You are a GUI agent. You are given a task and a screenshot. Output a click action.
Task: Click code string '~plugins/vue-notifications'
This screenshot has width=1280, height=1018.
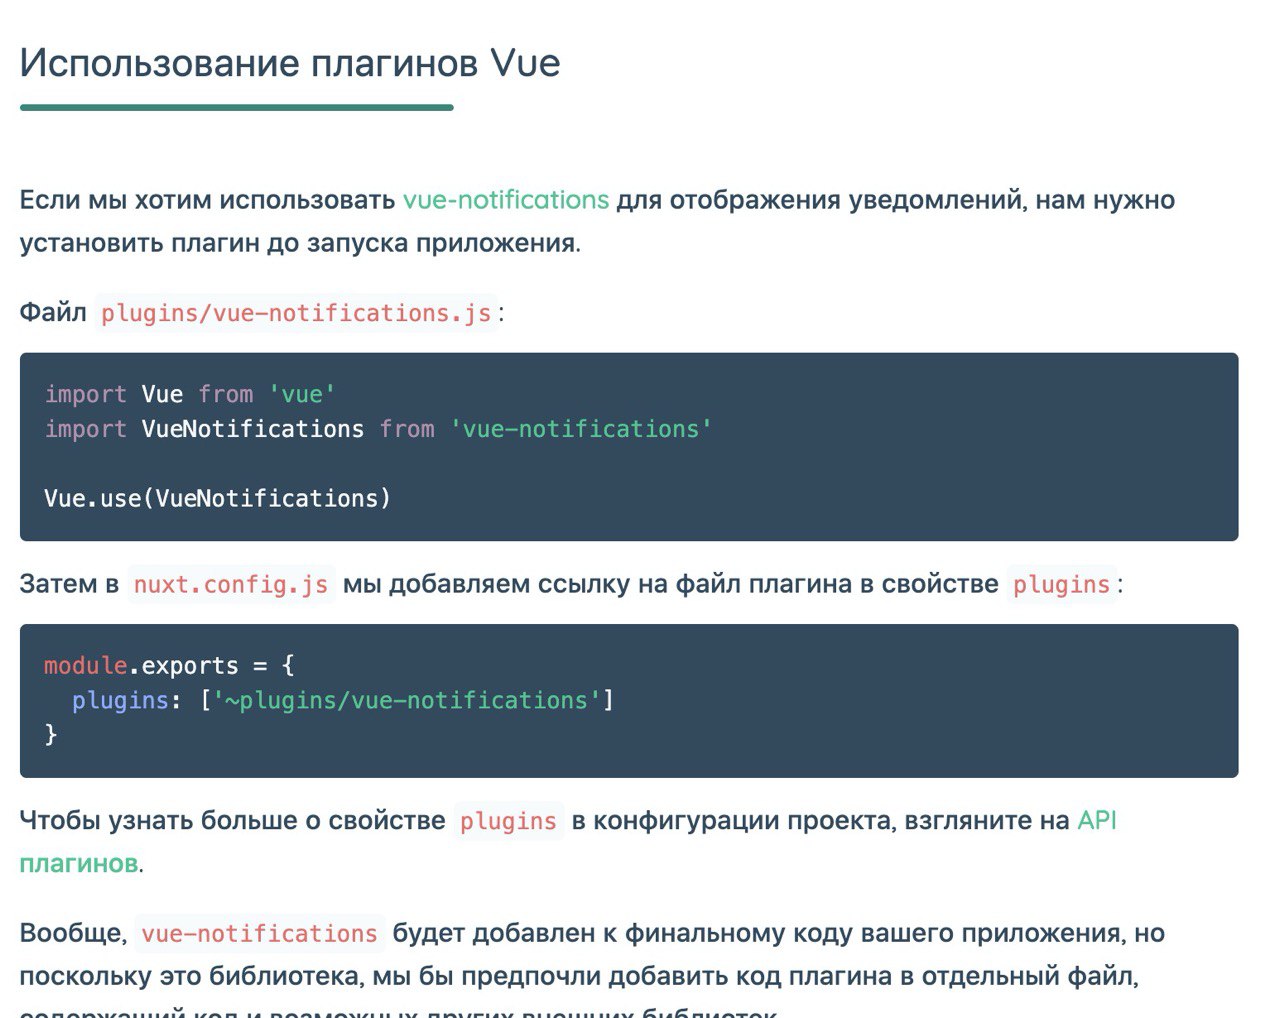(406, 700)
